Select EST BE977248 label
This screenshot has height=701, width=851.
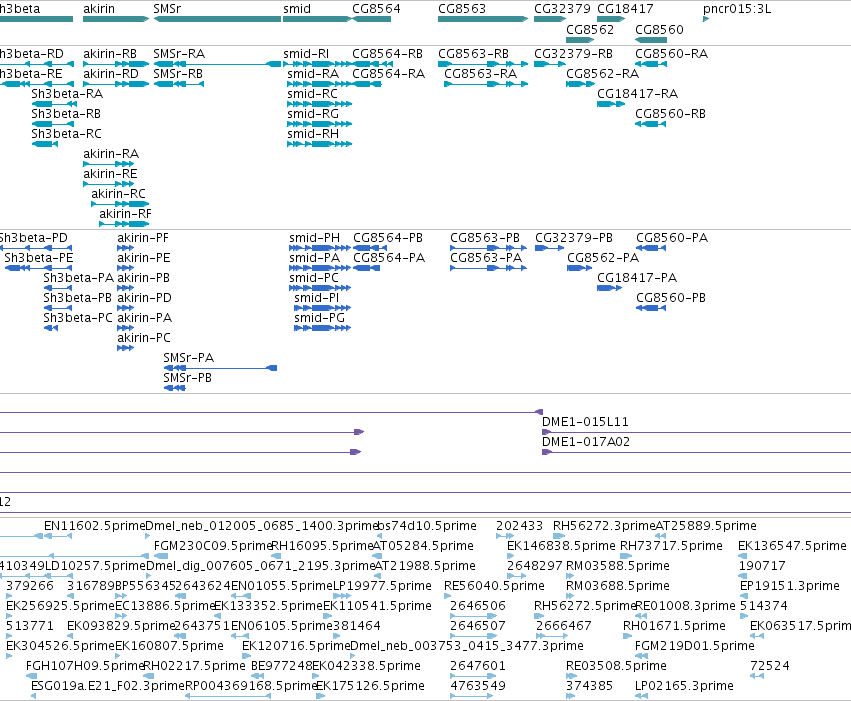pyautogui.click(x=282, y=667)
